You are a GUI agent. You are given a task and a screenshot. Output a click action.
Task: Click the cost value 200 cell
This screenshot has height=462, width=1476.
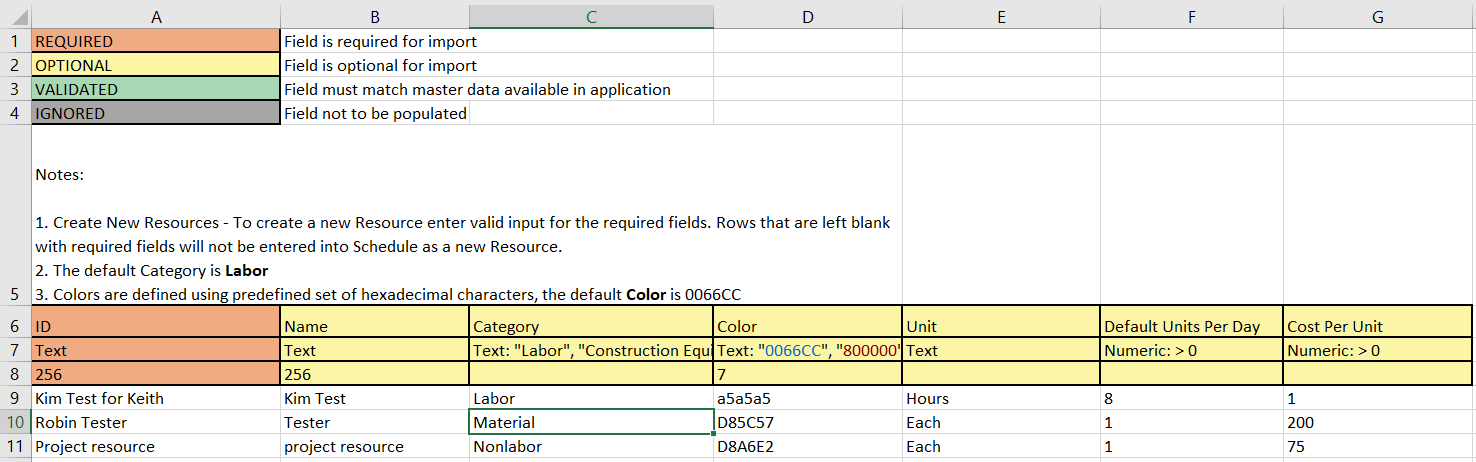(x=1378, y=422)
